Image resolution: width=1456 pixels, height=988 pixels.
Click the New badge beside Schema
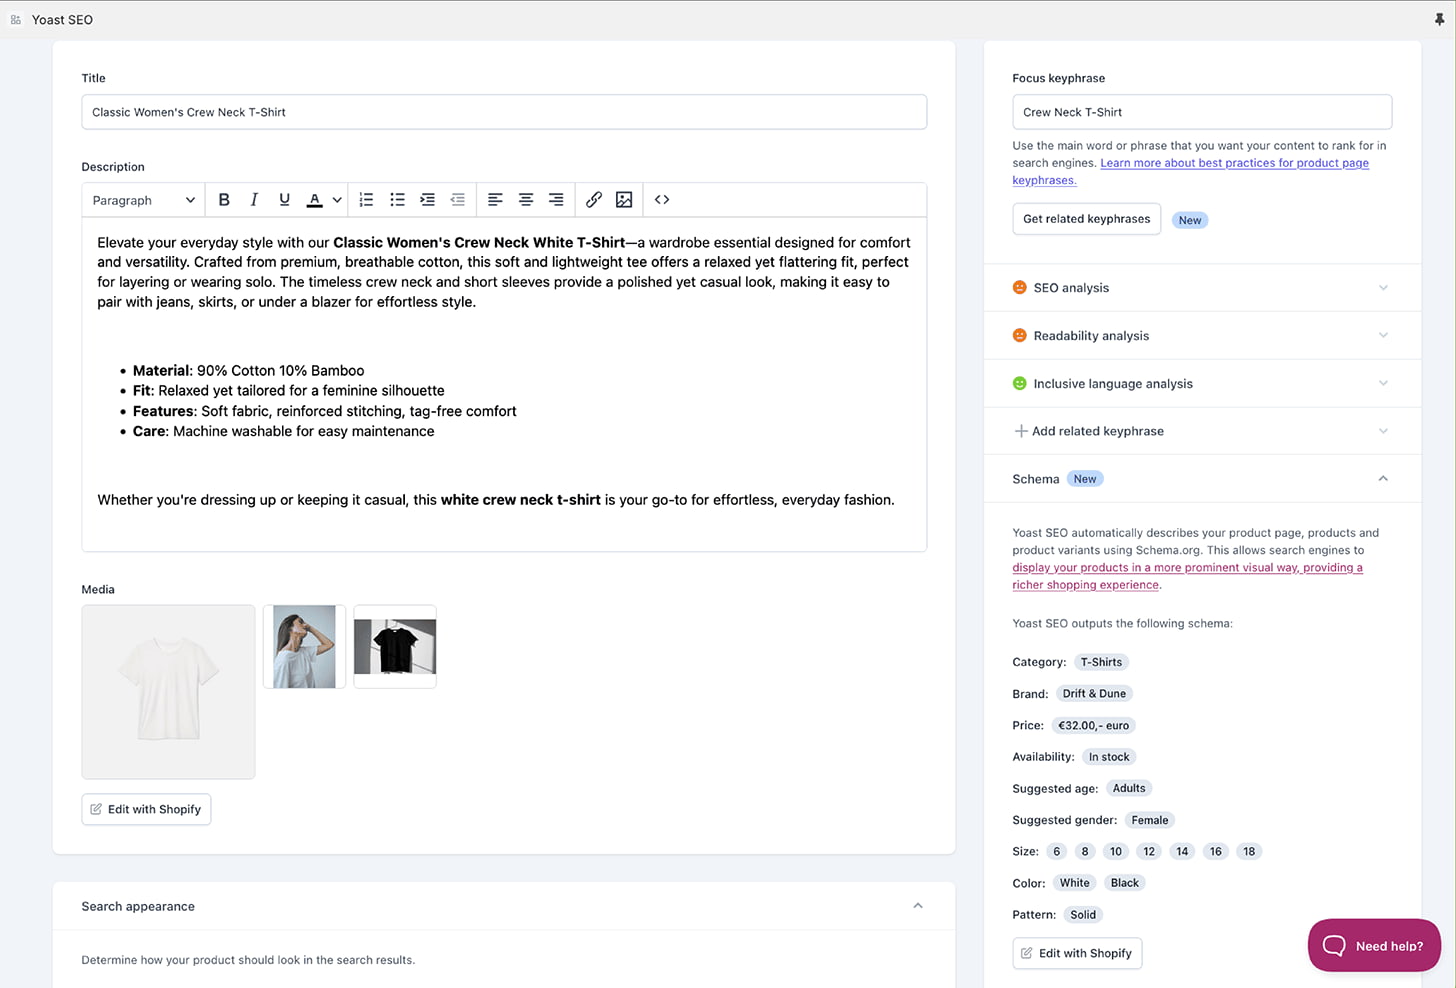coord(1085,479)
